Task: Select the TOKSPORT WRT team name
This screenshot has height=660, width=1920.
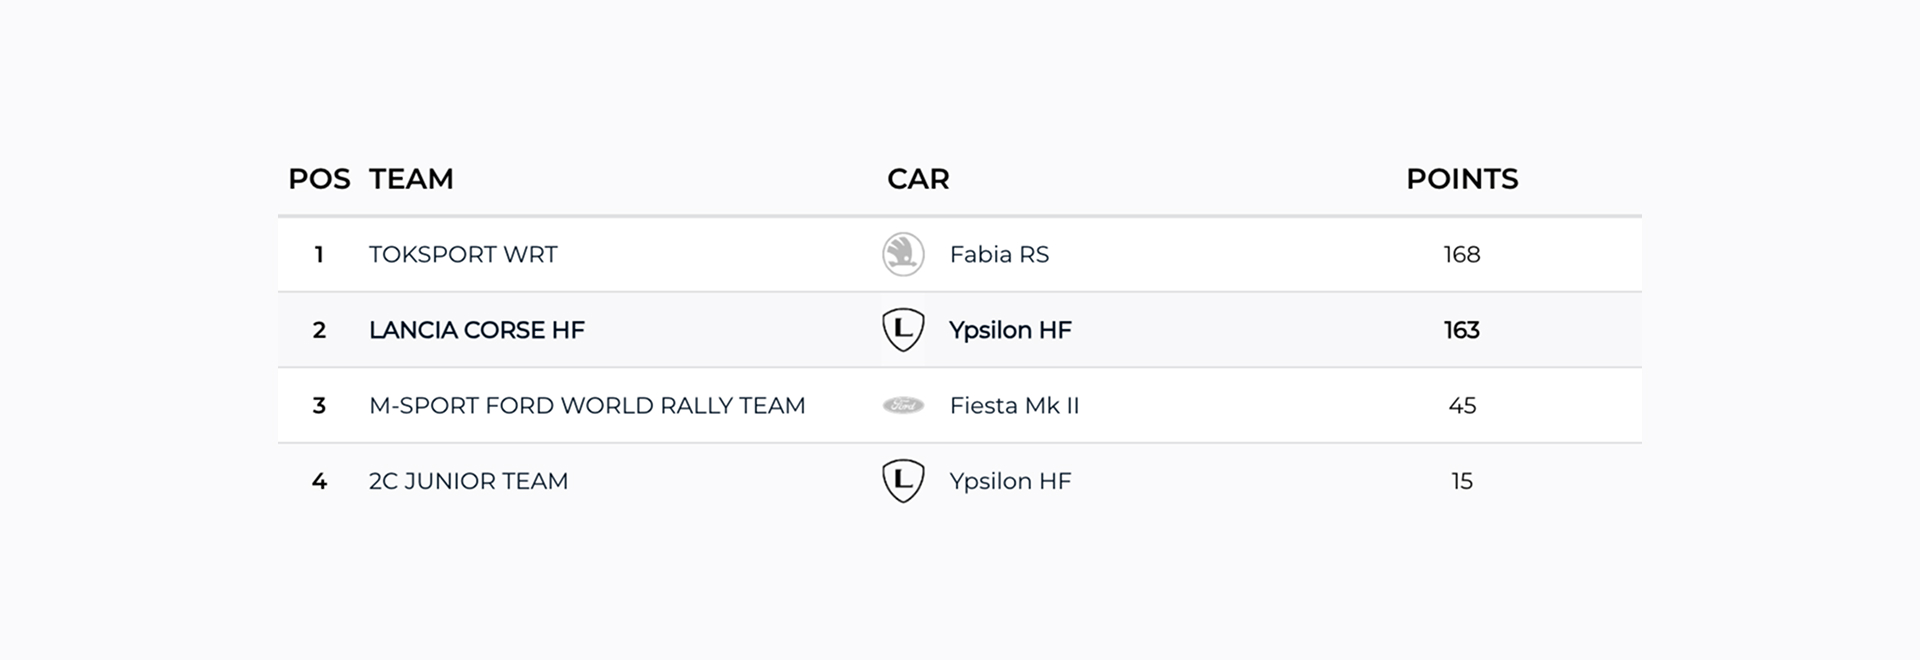Action: [463, 254]
